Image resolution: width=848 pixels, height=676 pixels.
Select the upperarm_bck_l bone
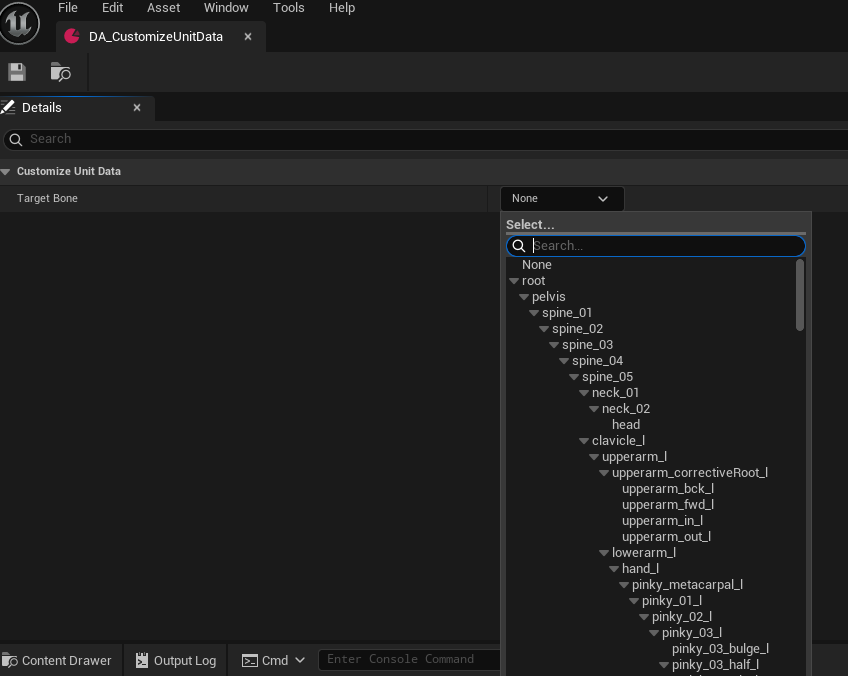[668, 489]
